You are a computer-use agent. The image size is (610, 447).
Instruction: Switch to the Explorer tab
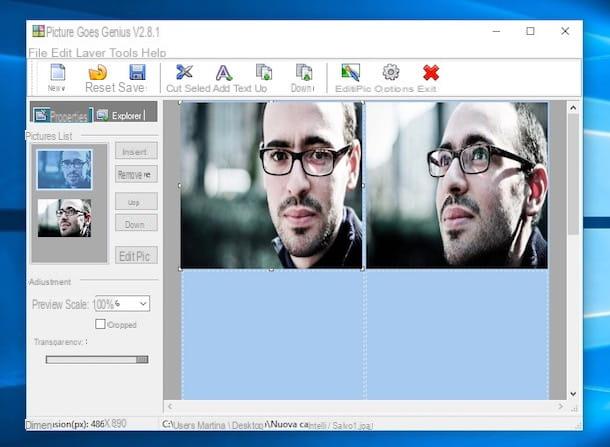tap(121, 115)
